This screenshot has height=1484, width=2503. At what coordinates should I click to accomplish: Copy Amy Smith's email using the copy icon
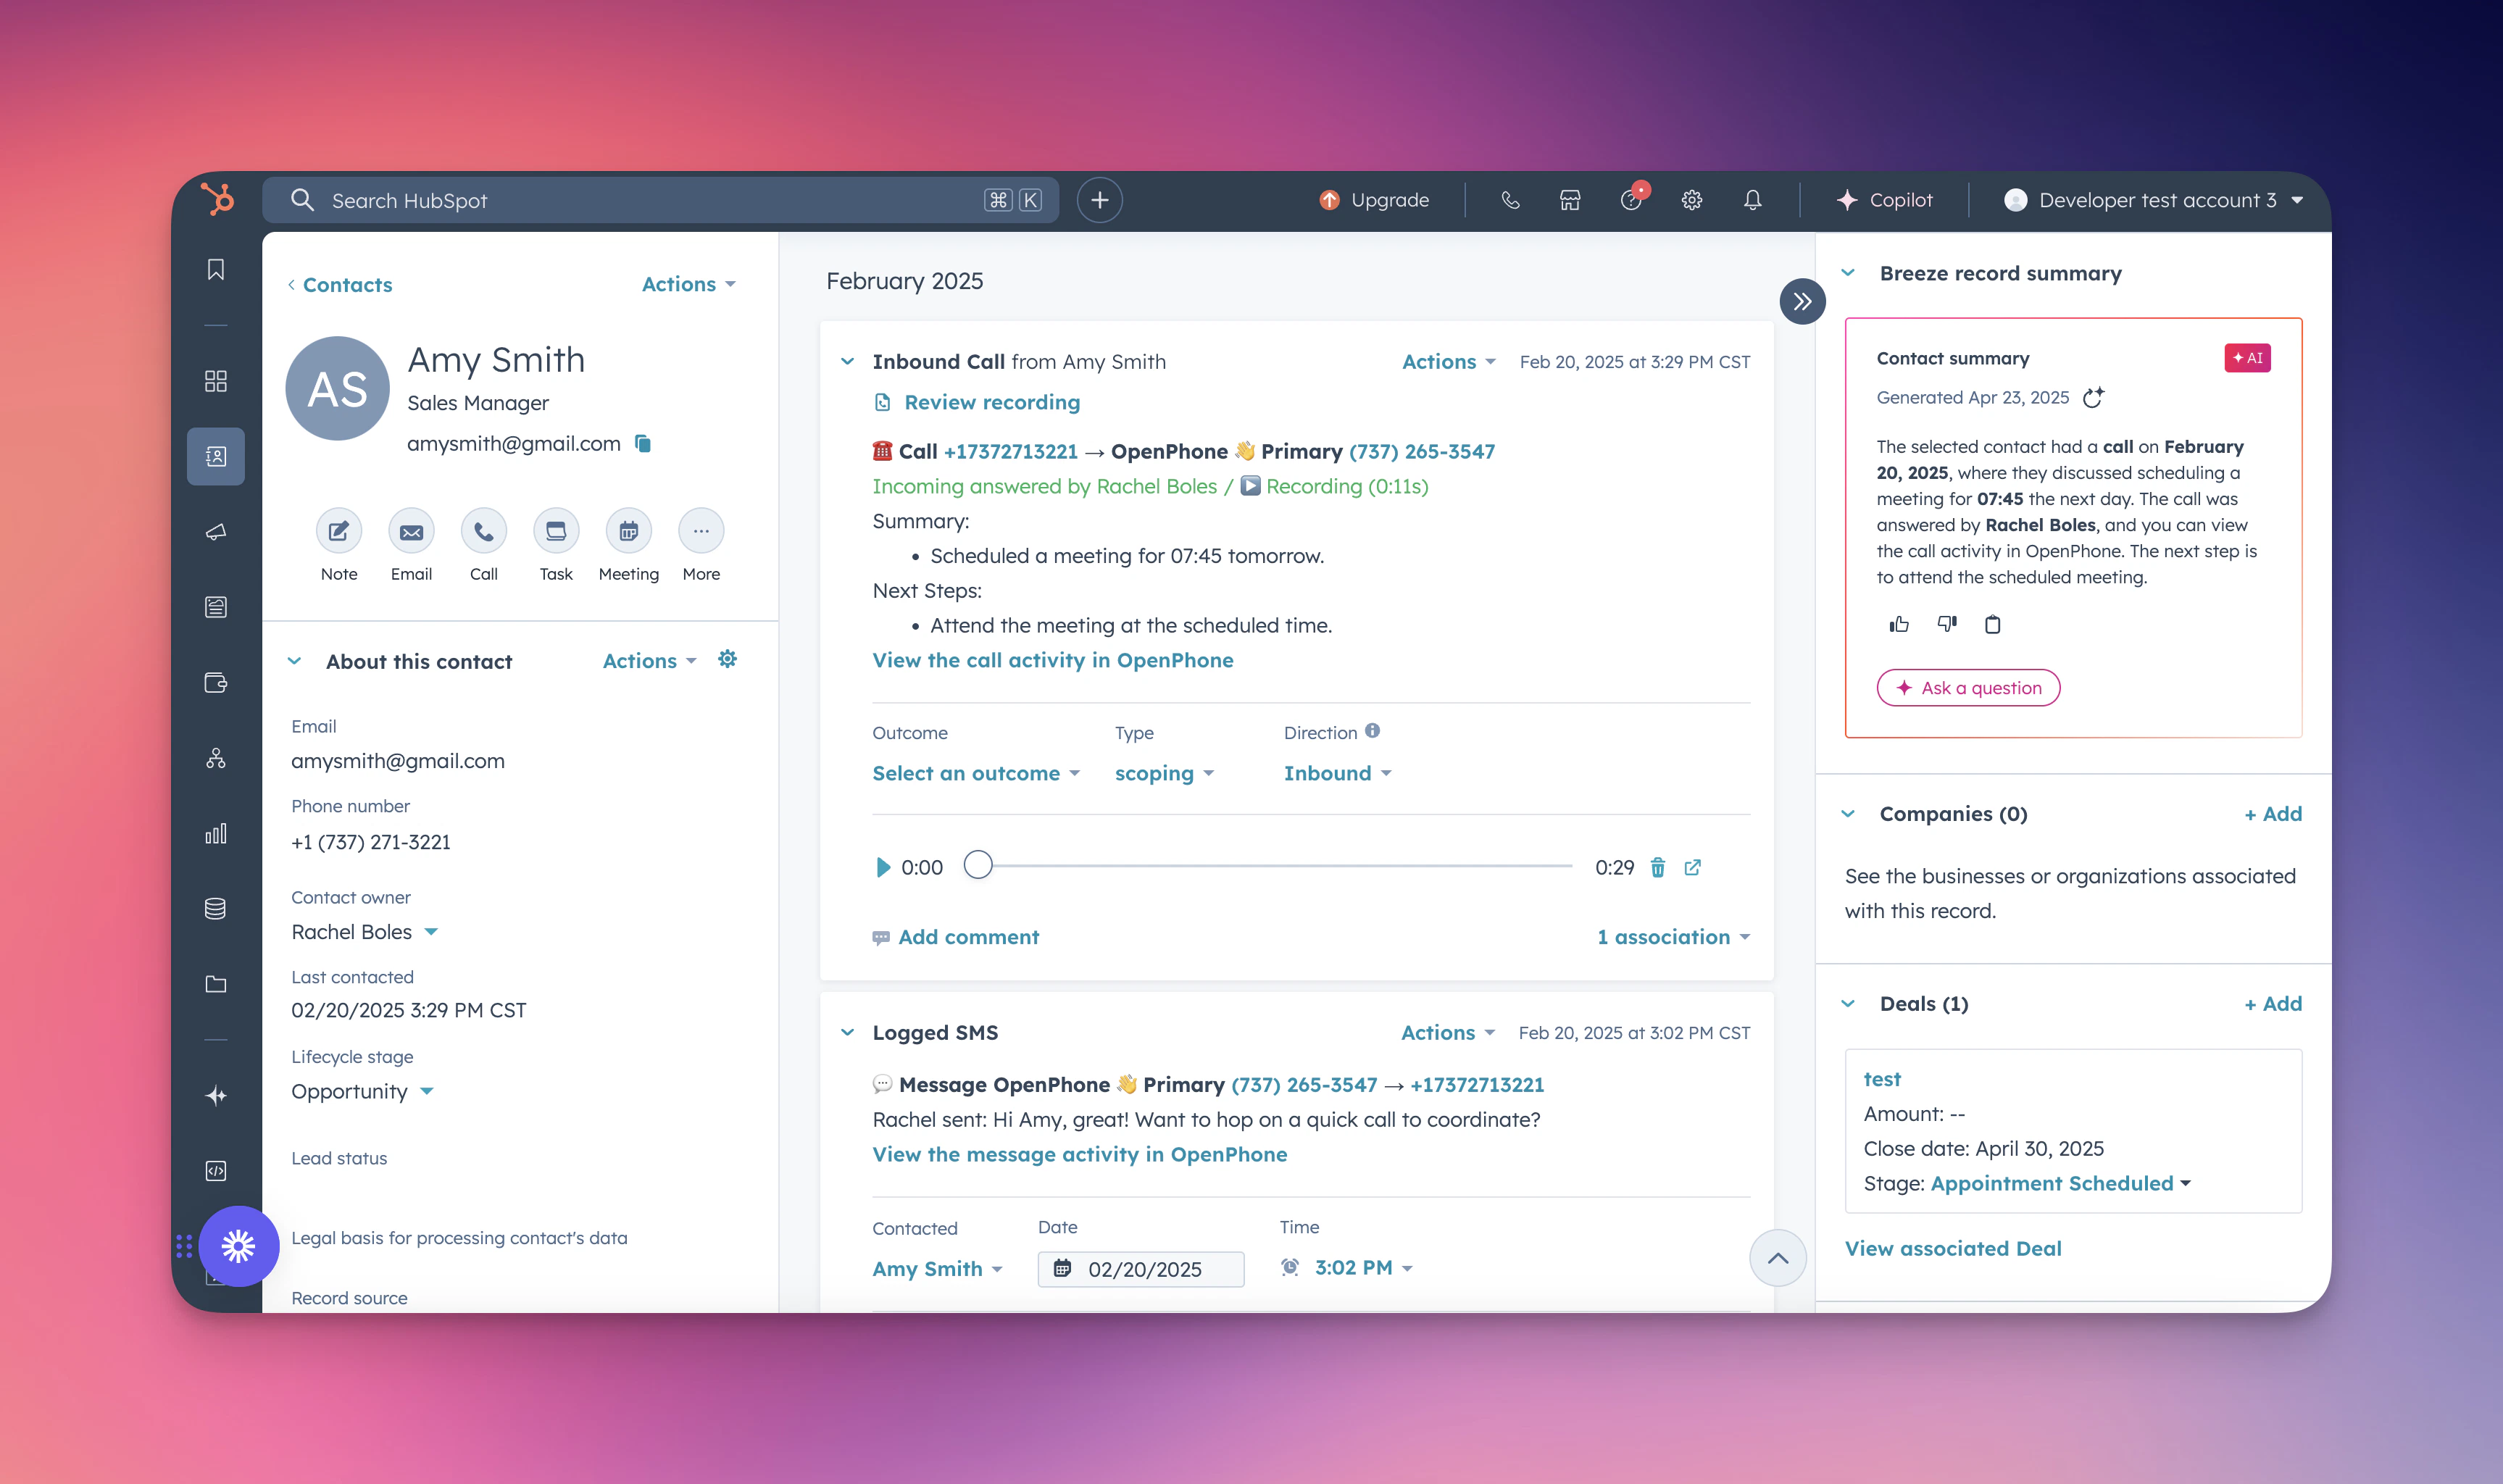click(641, 443)
